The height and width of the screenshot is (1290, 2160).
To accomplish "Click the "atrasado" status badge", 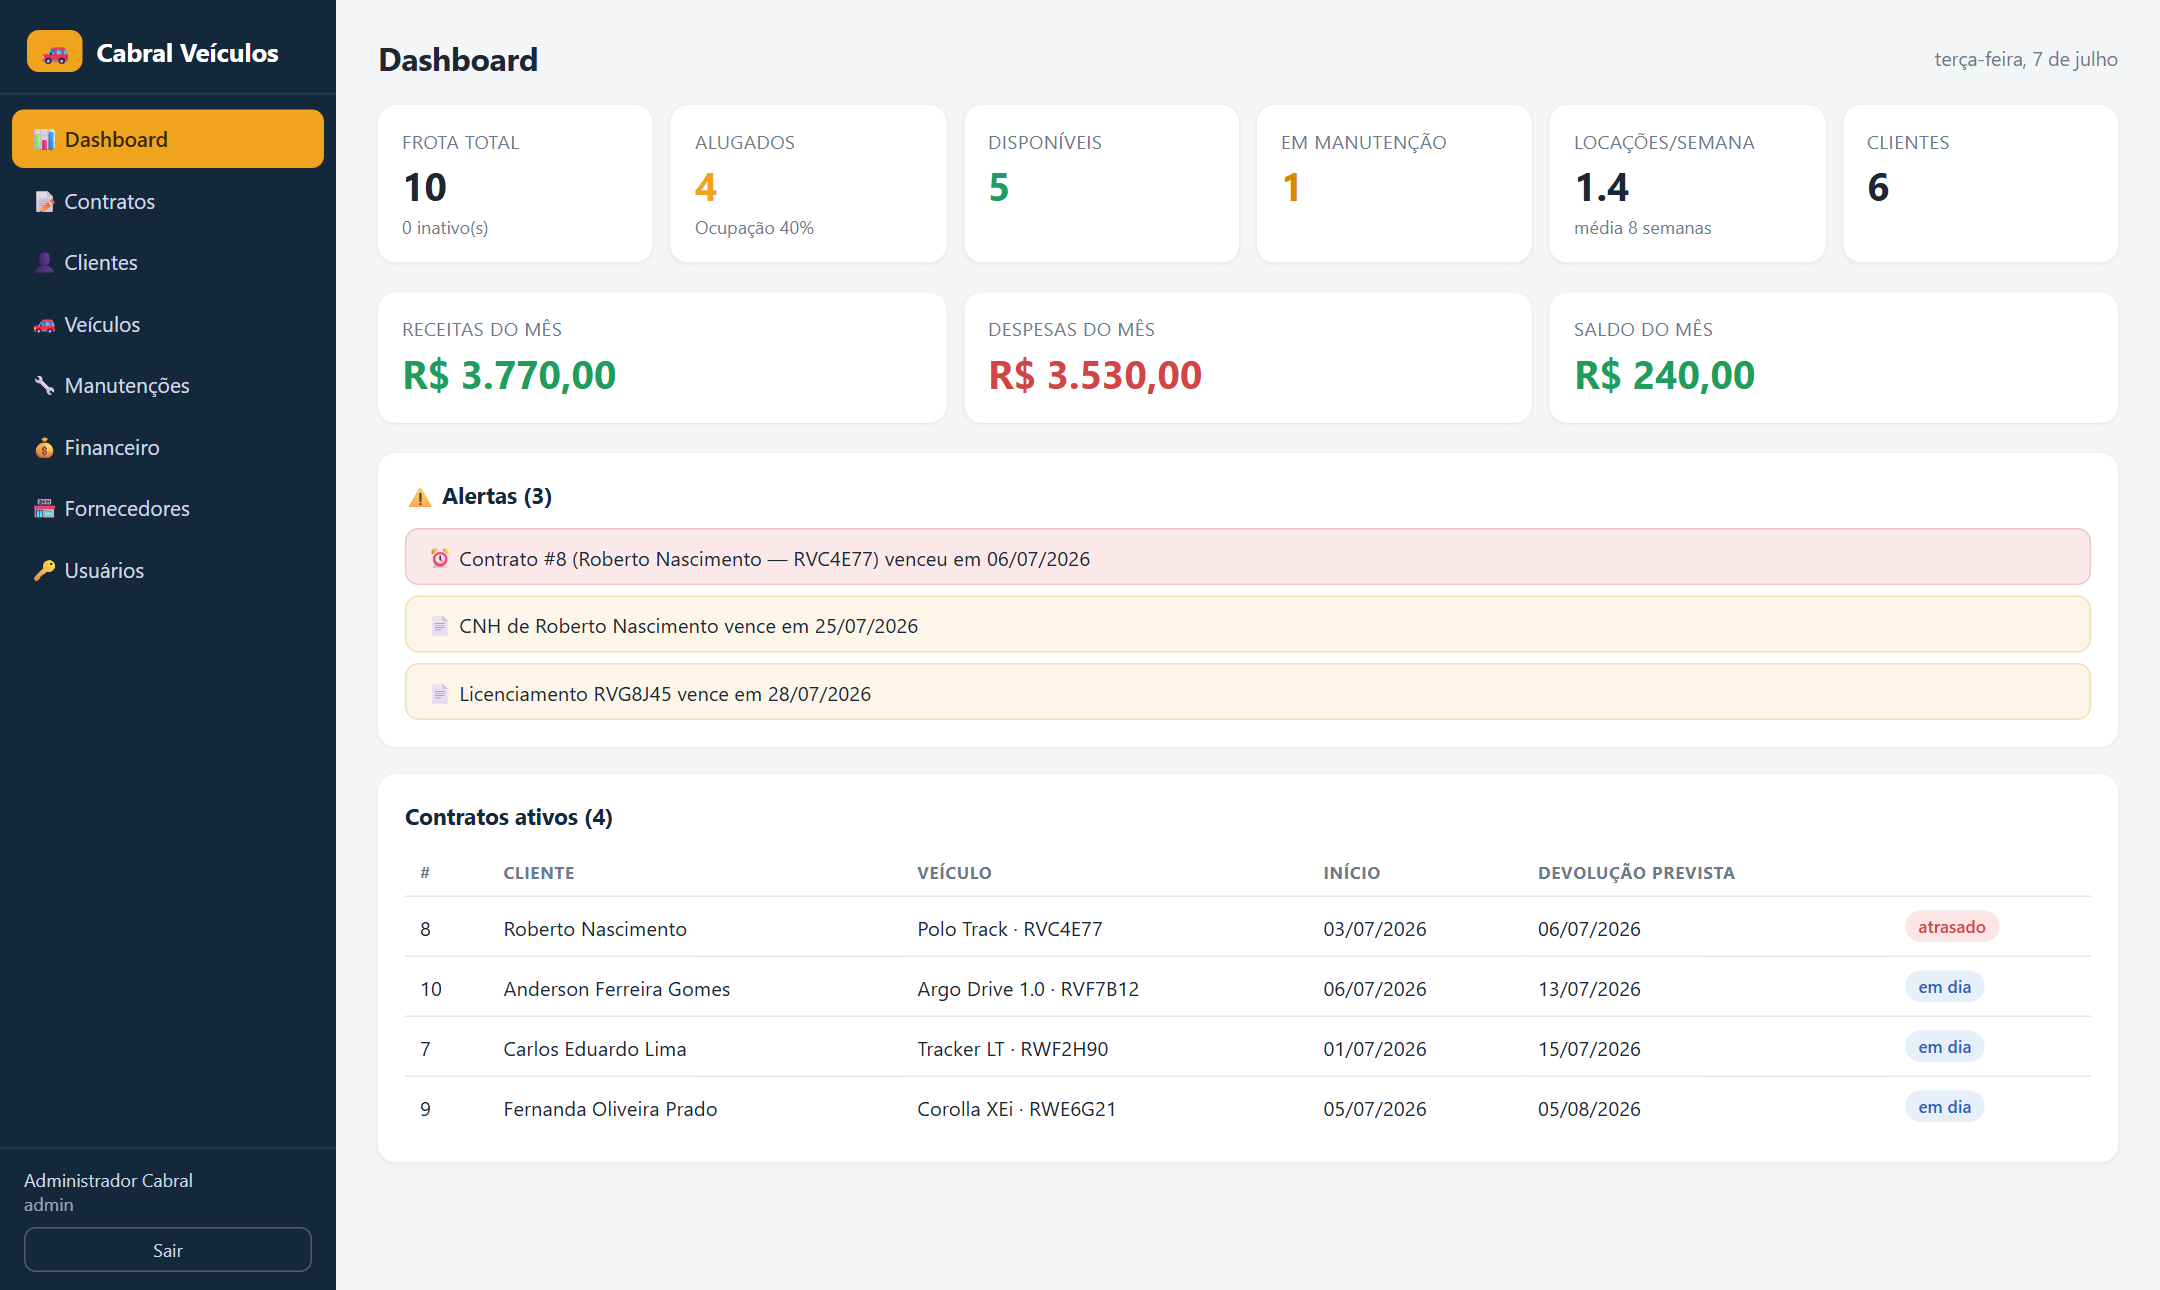I will pos(1951,927).
